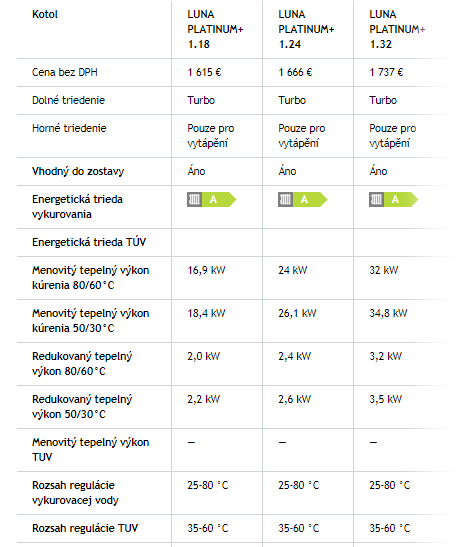This screenshot has width=466, height=547.
Task: Click the 1 615 € price cell
Action: tap(204, 72)
